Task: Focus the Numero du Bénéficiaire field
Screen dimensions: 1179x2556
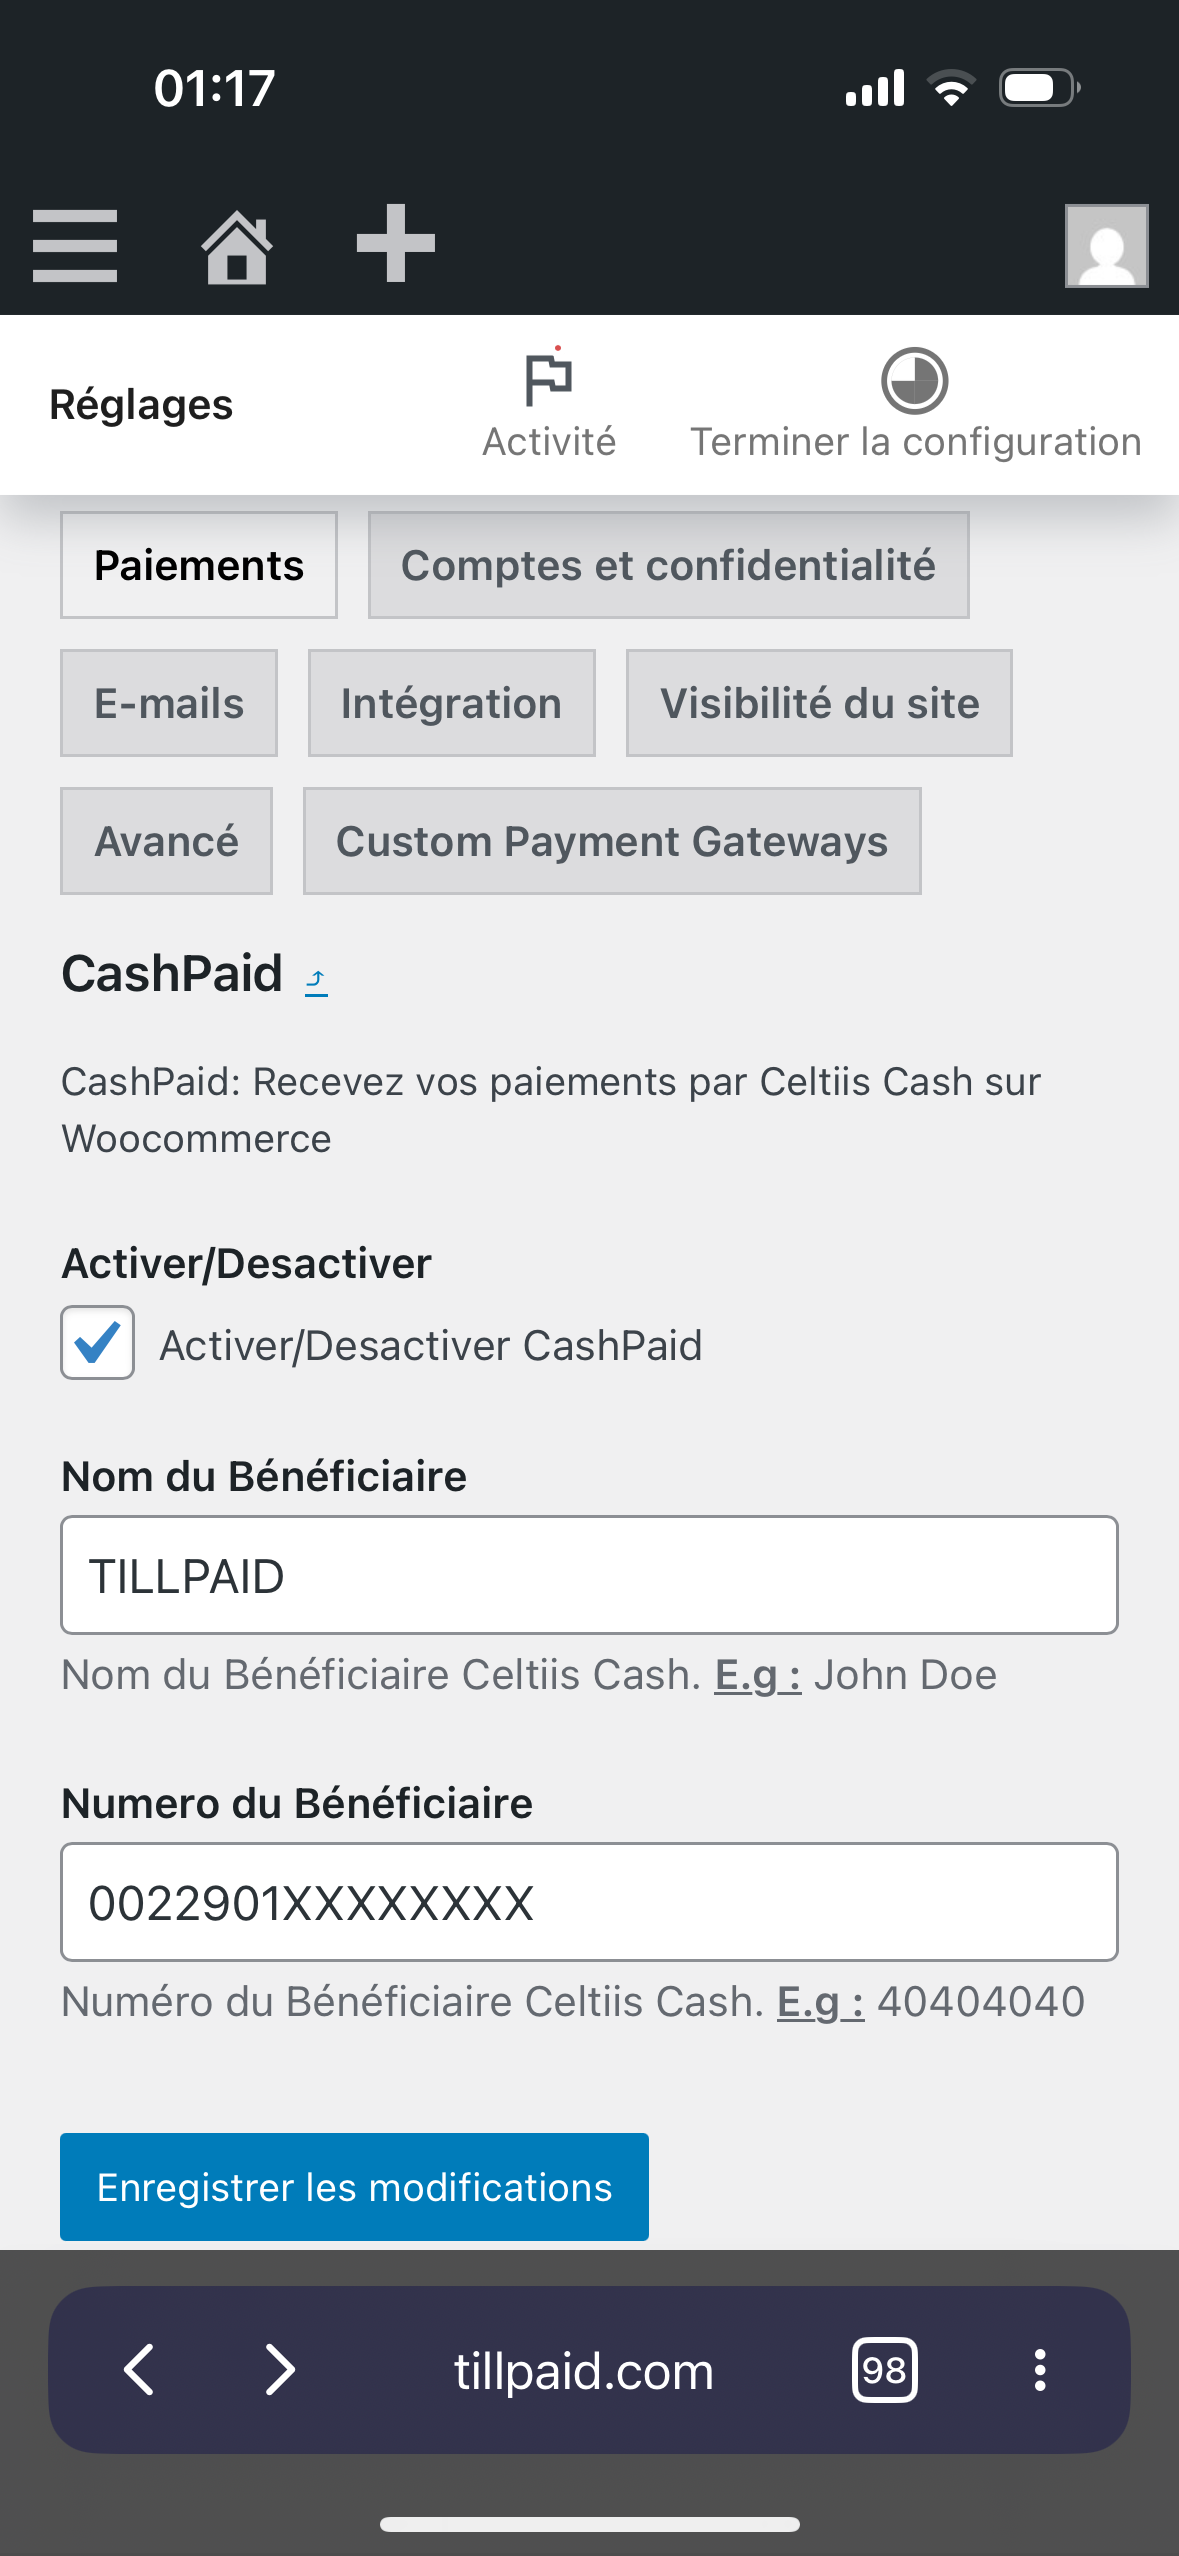Action: point(589,1902)
